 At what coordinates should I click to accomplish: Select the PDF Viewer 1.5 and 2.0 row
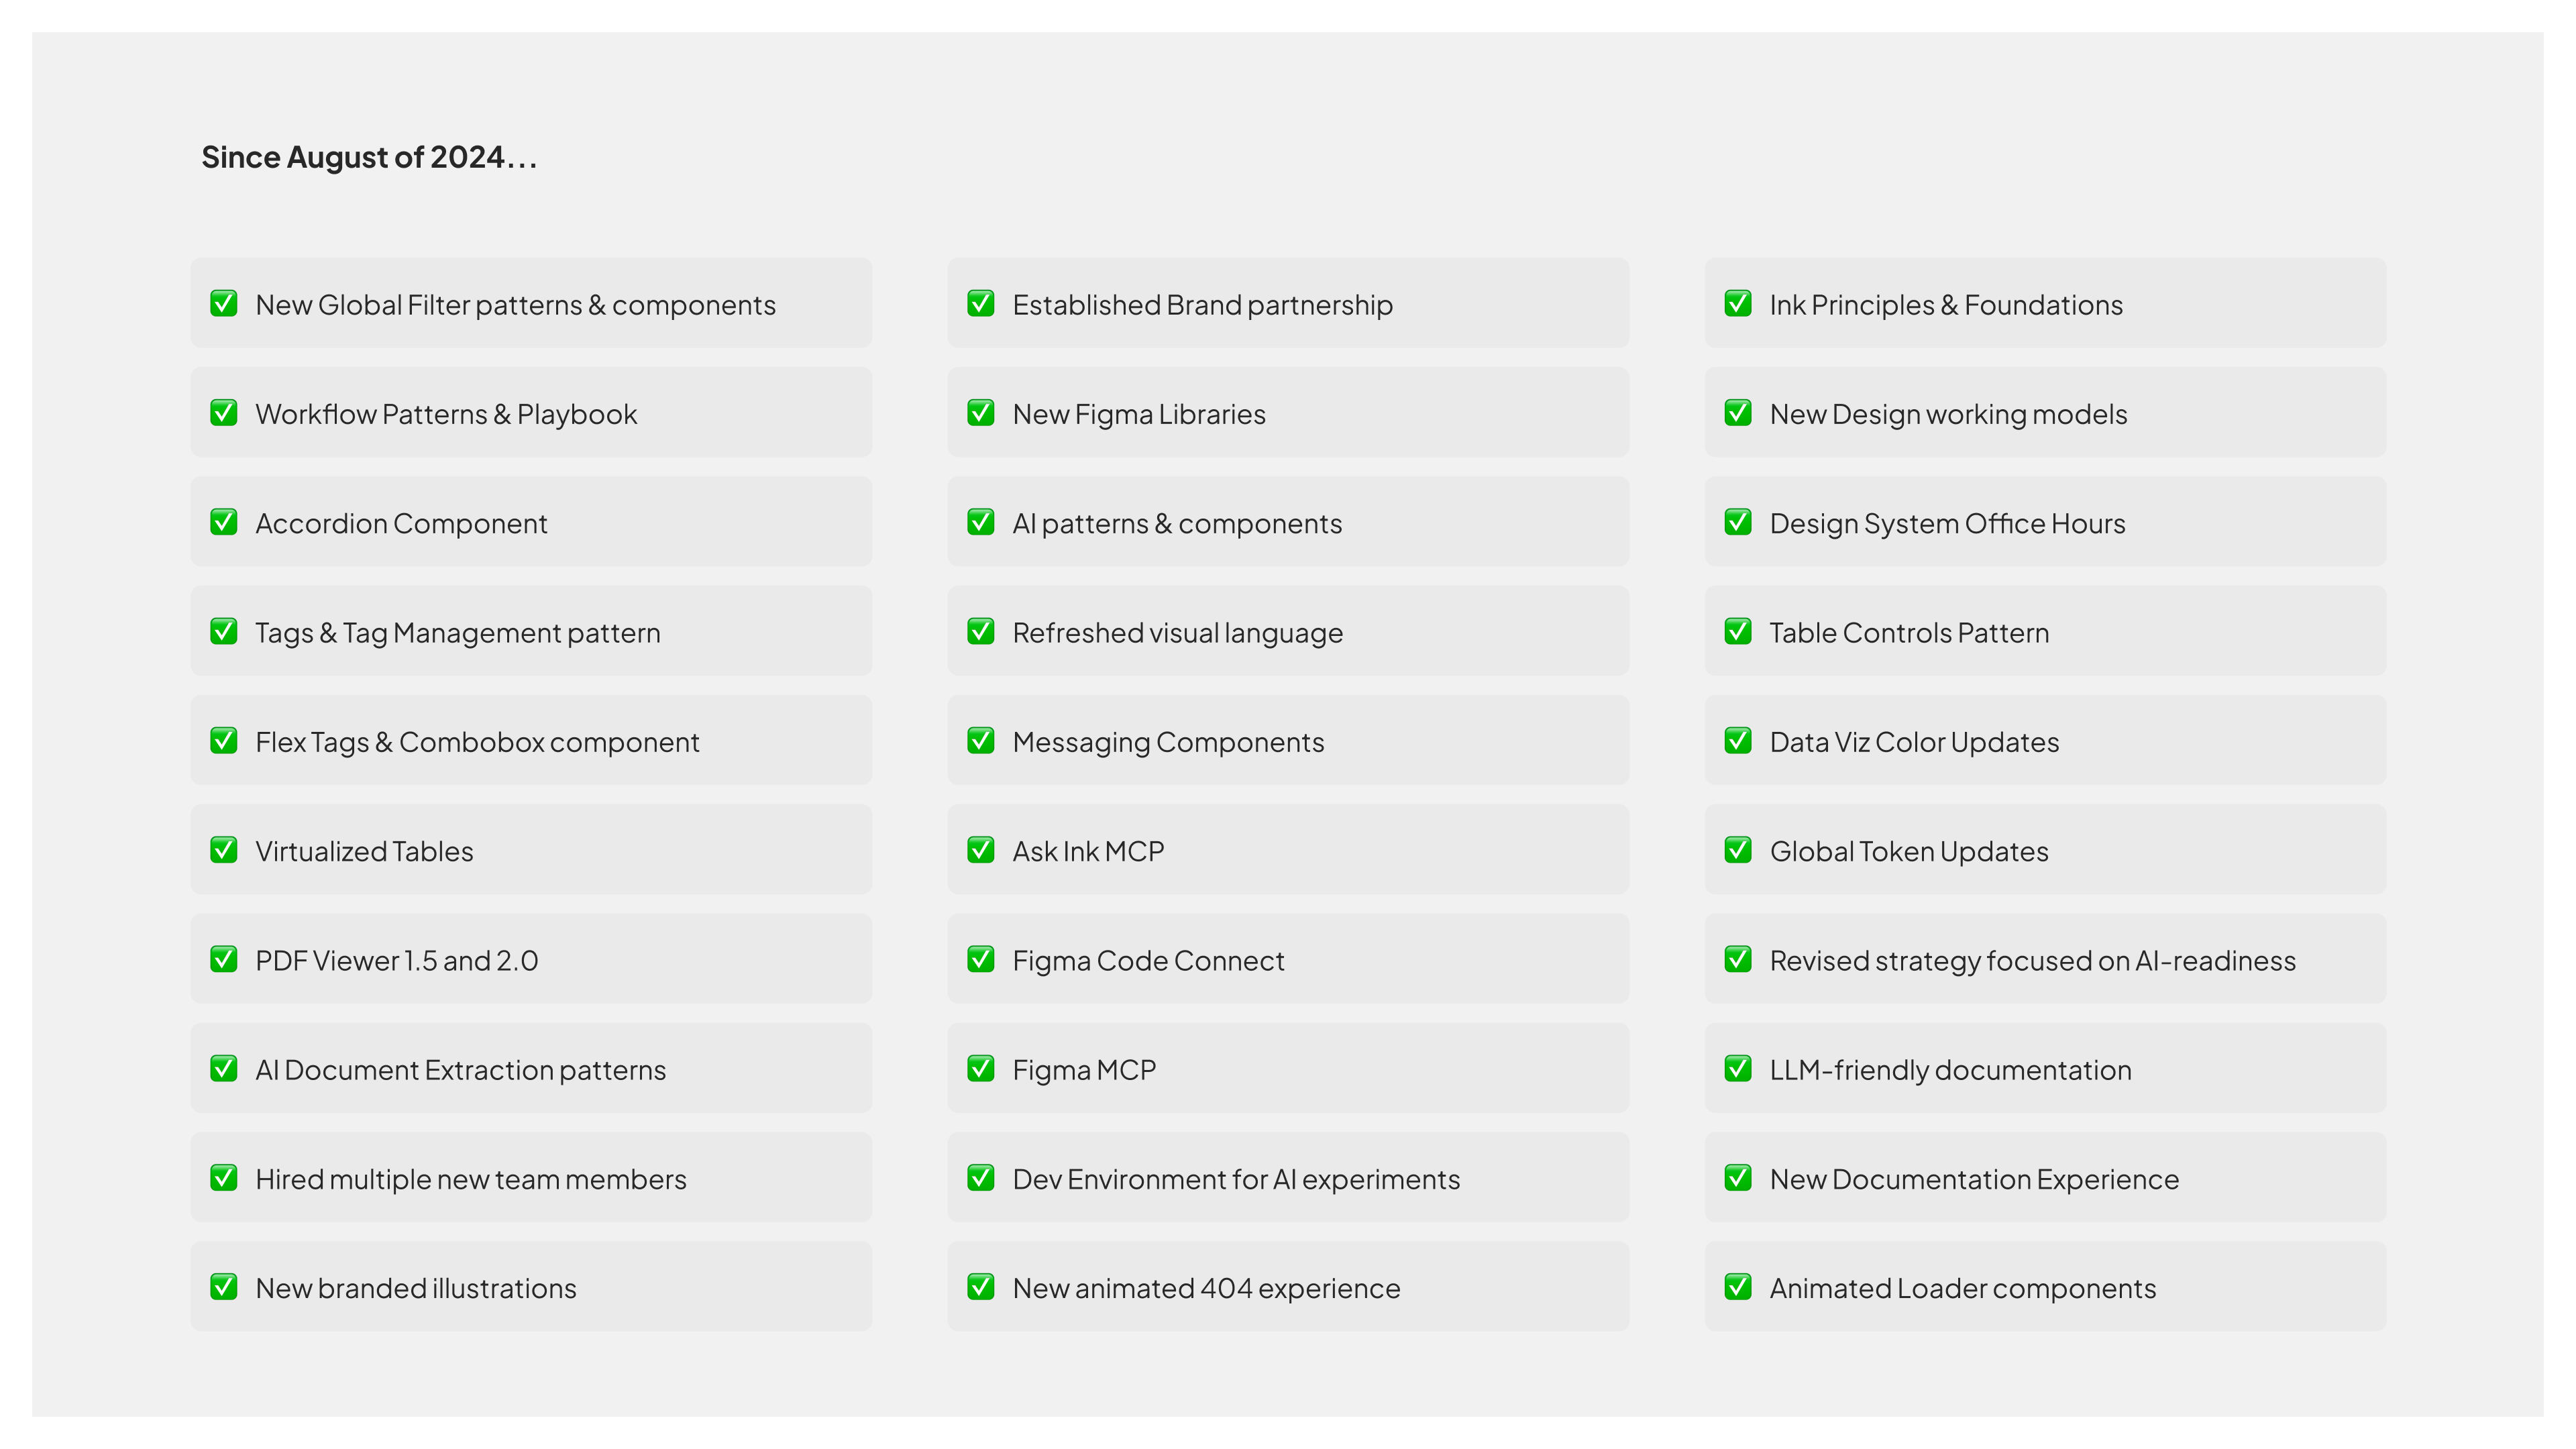click(x=531, y=959)
